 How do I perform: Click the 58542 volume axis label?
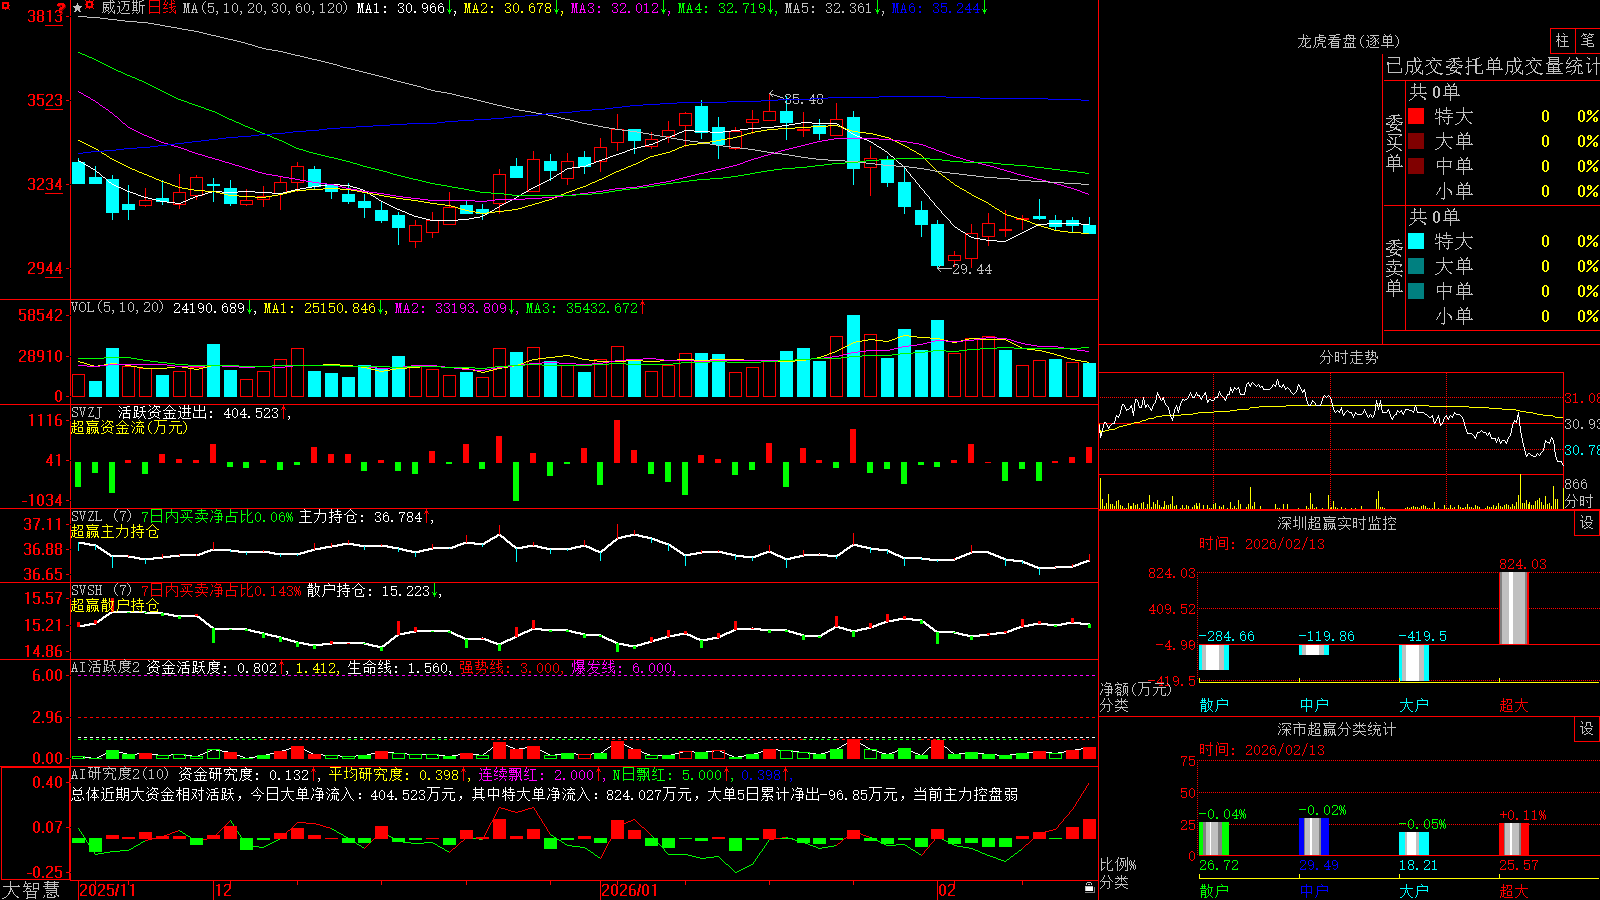pos(41,315)
